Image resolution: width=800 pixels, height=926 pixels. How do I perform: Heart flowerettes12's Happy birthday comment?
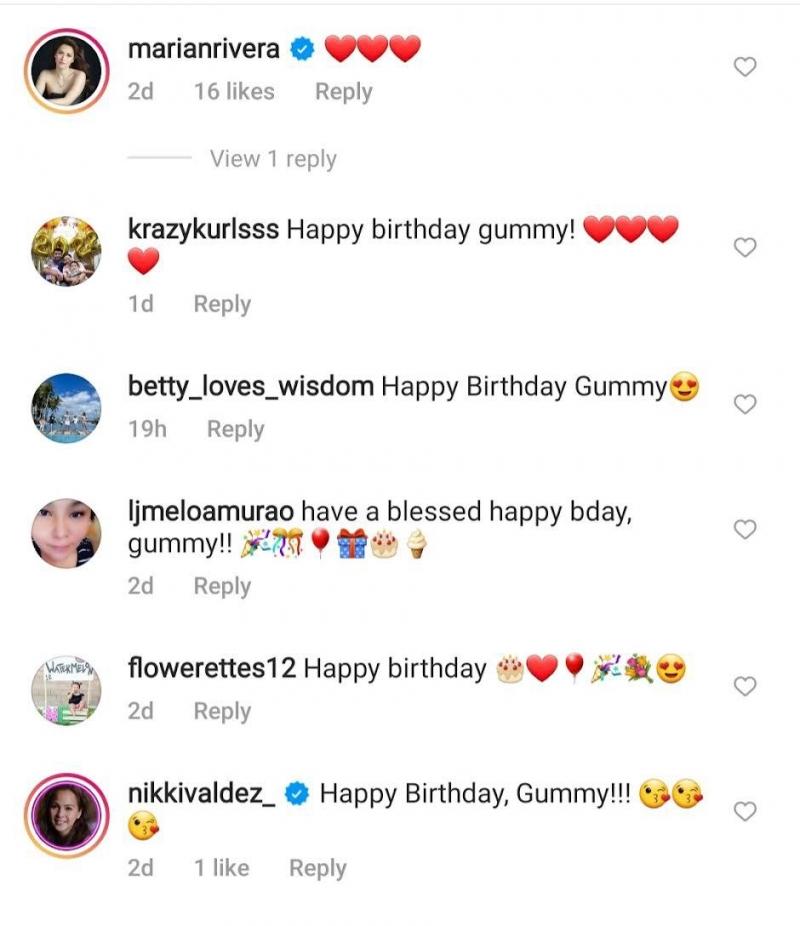click(x=745, y=686)
